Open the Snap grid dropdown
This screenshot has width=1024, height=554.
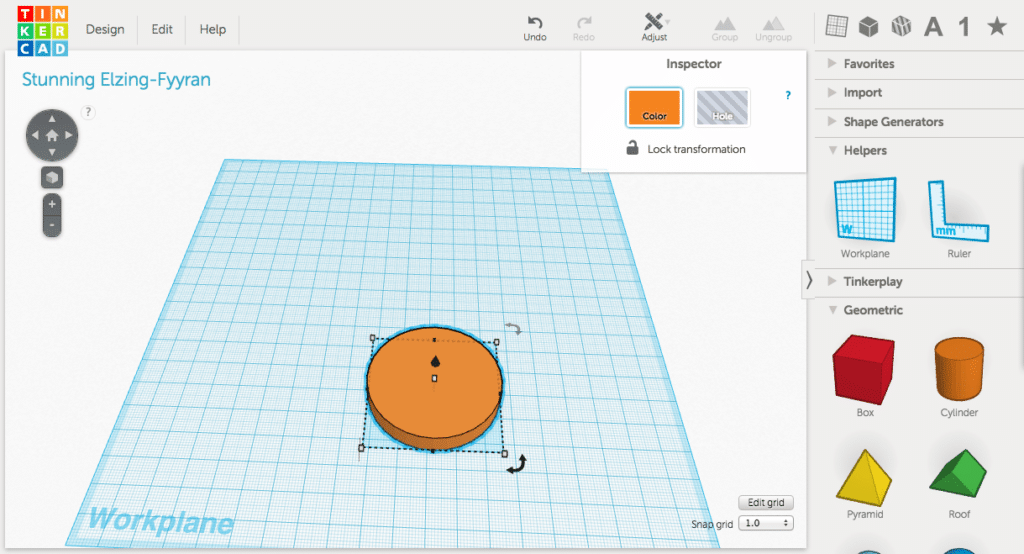(x=766, y=523)
